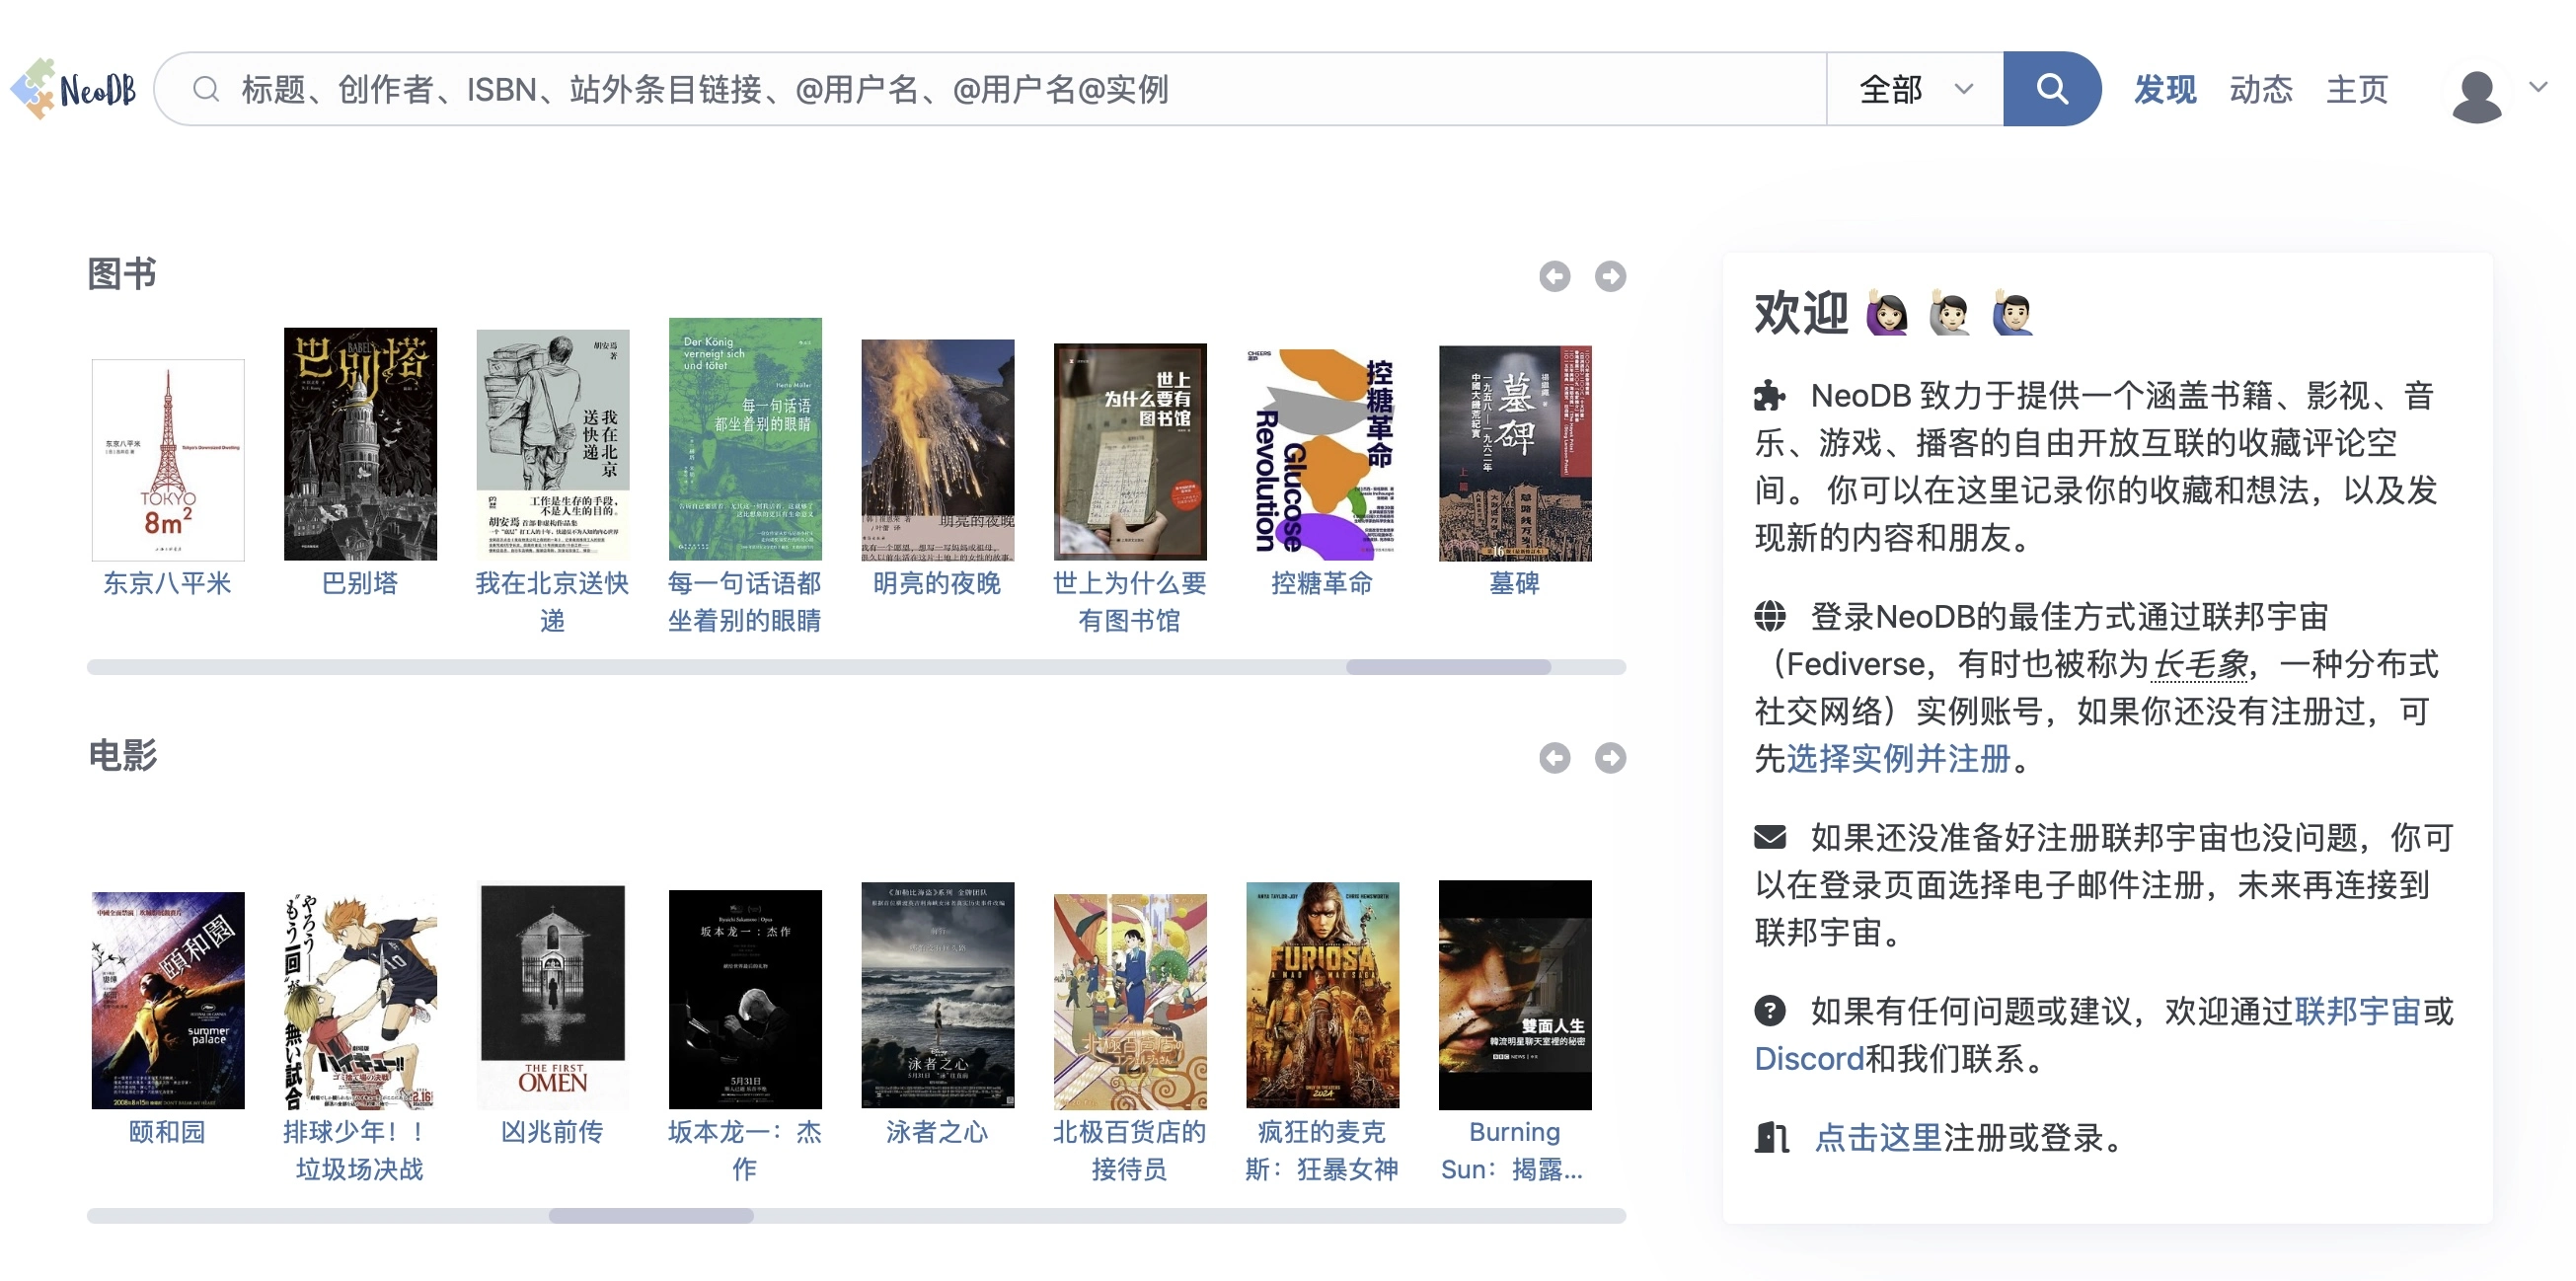Click the 选择实例并注册 link
Image resolution: width=2576 pixels, height=1281 pixels.
click(x=1898, y=758)
